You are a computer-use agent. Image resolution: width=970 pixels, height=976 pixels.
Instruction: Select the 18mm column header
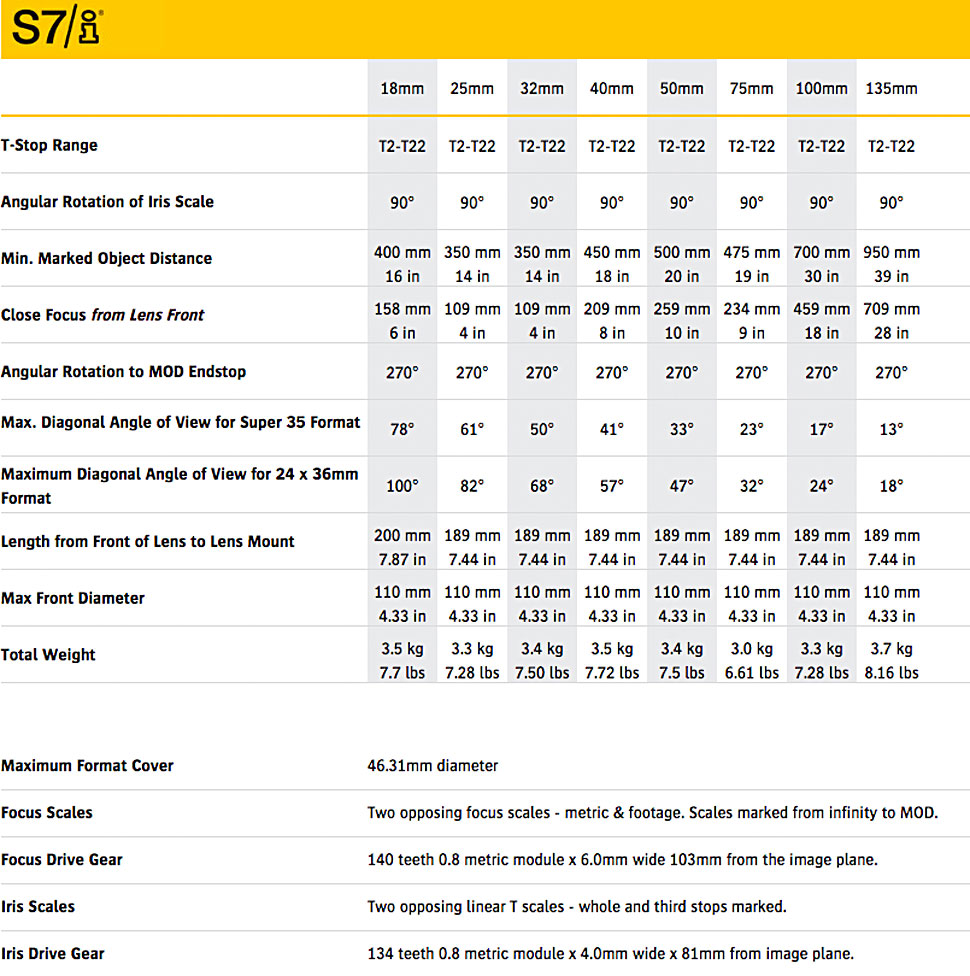point(402,88)
